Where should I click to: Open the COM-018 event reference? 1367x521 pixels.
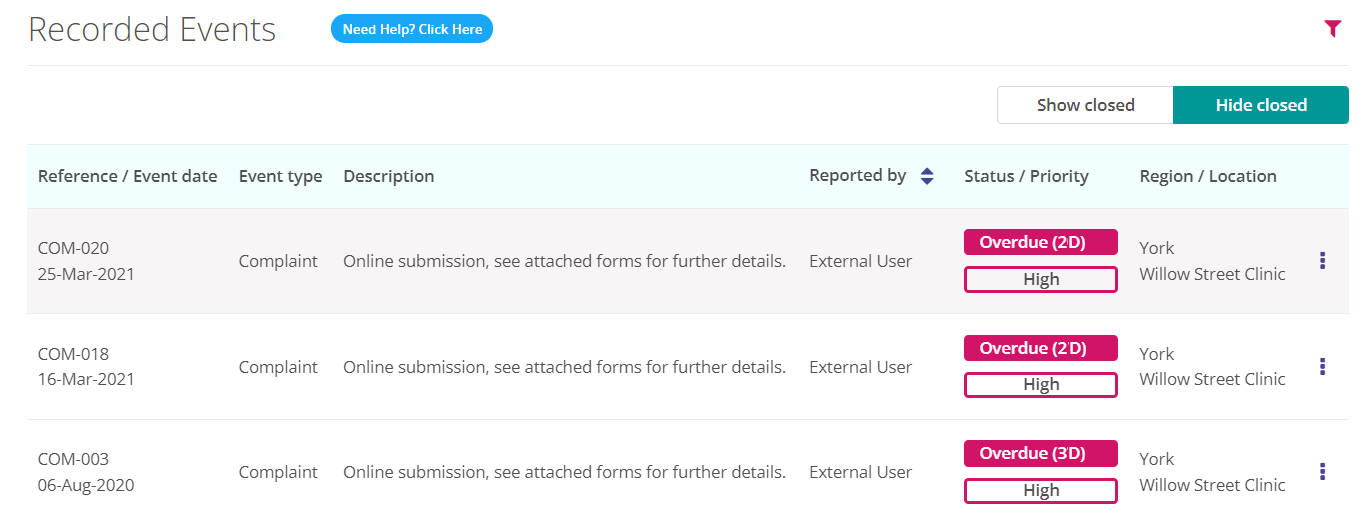[x=73, y=354]
